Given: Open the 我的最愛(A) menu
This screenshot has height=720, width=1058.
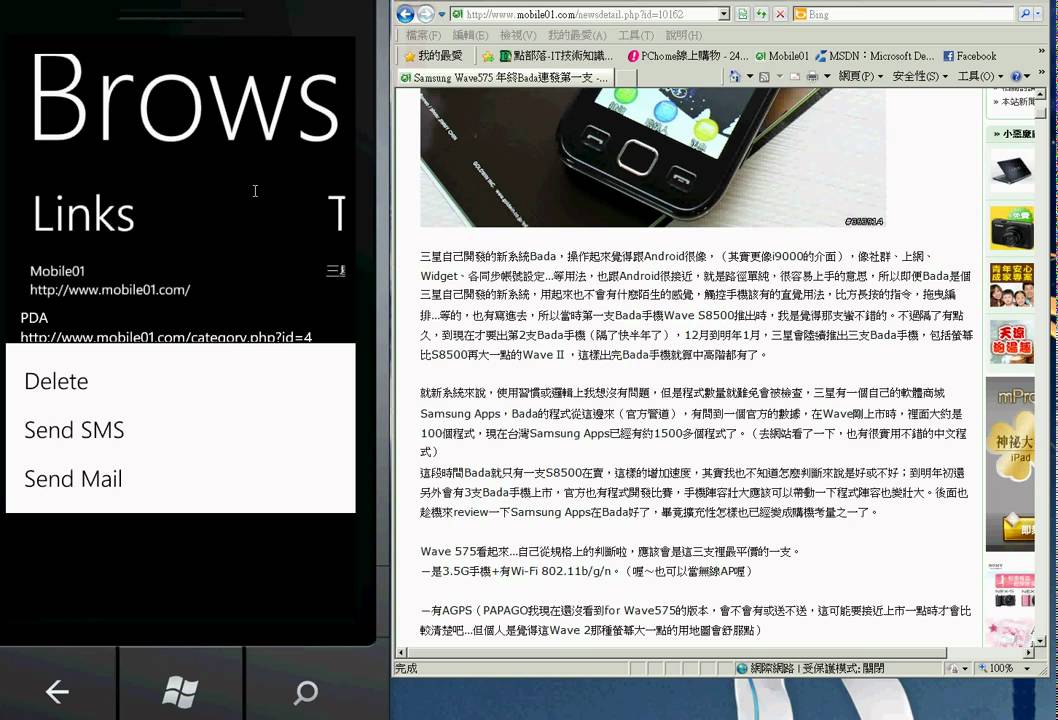Looking at the screenshot, I should pos(577,35).
